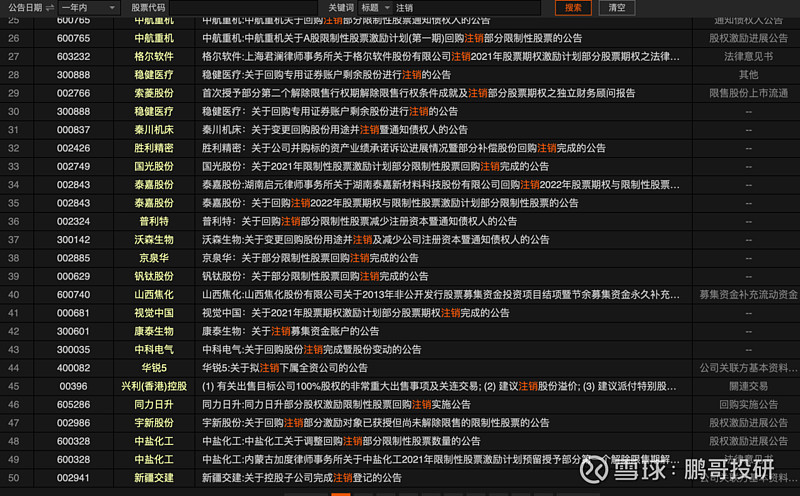Click category 關連交易 in row 45

click(x=748, y=387)
